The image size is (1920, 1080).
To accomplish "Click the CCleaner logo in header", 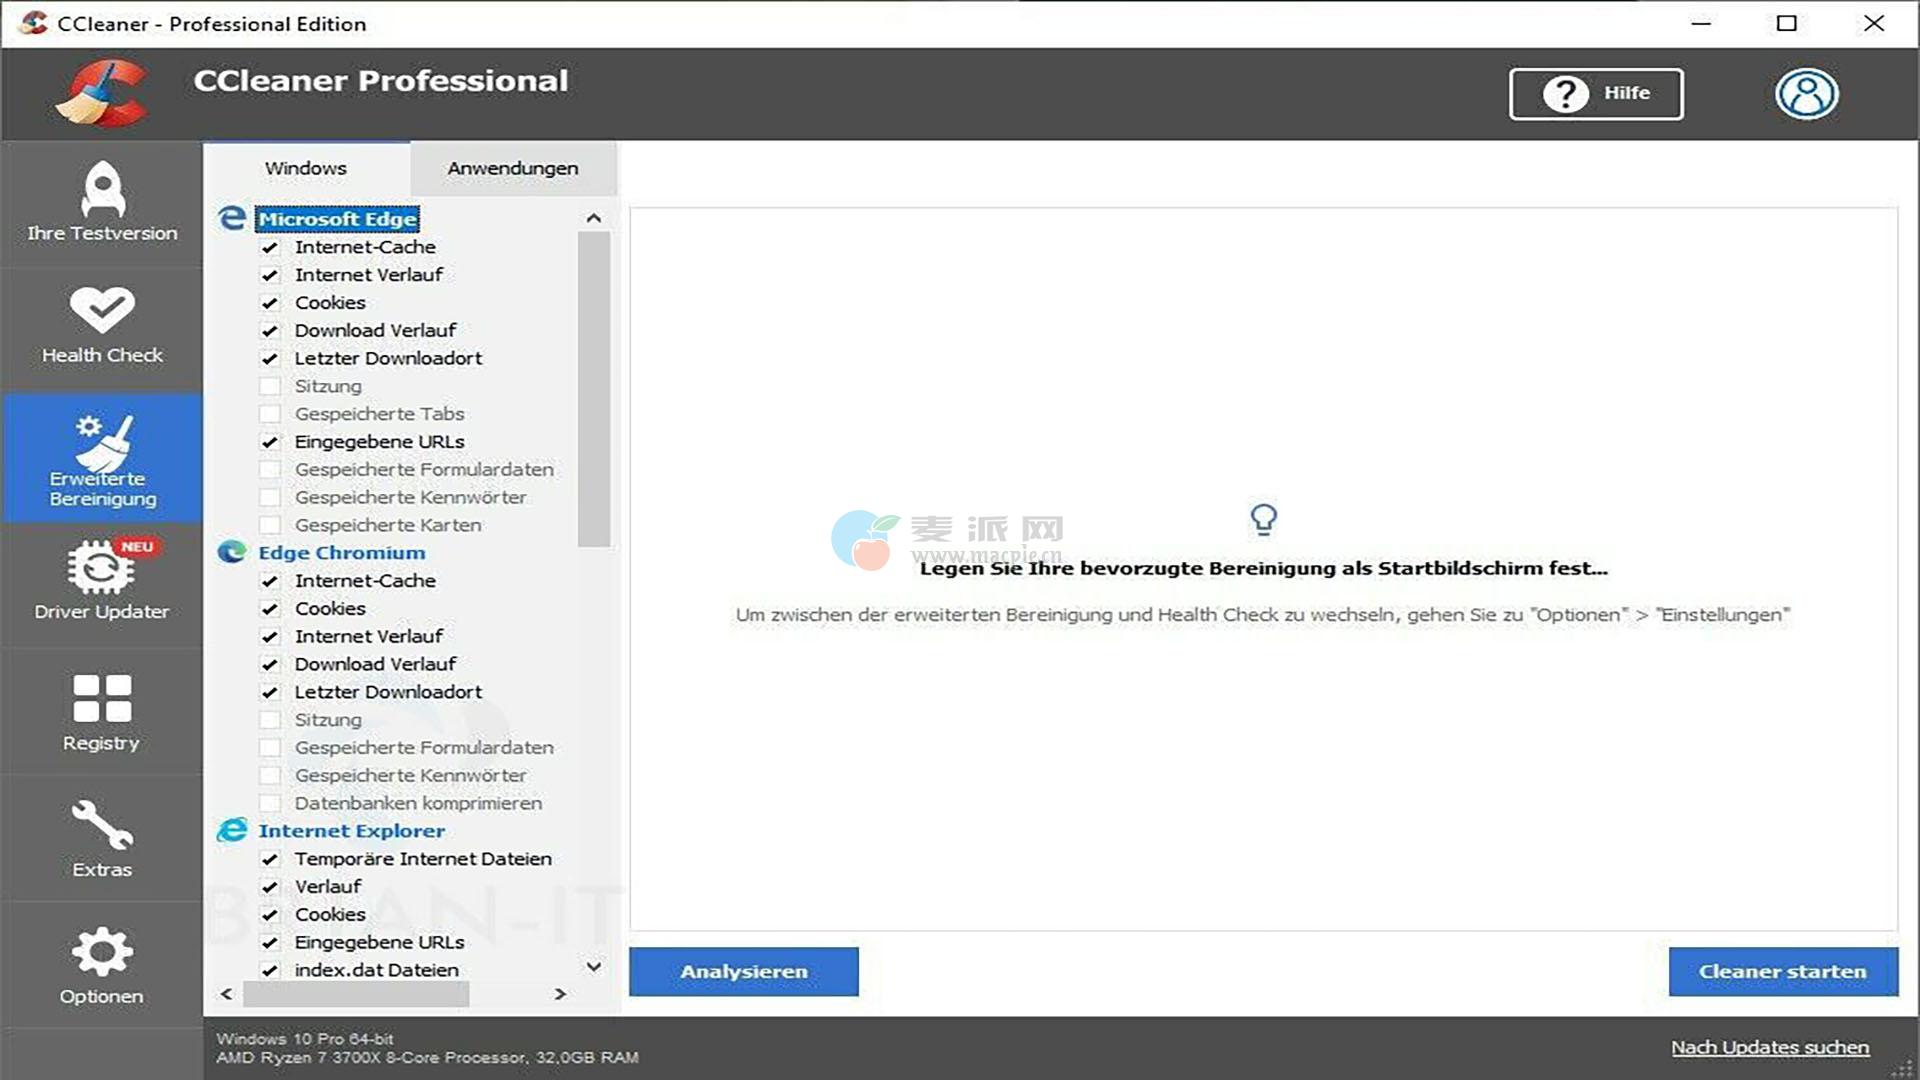I will click(102, 94).
